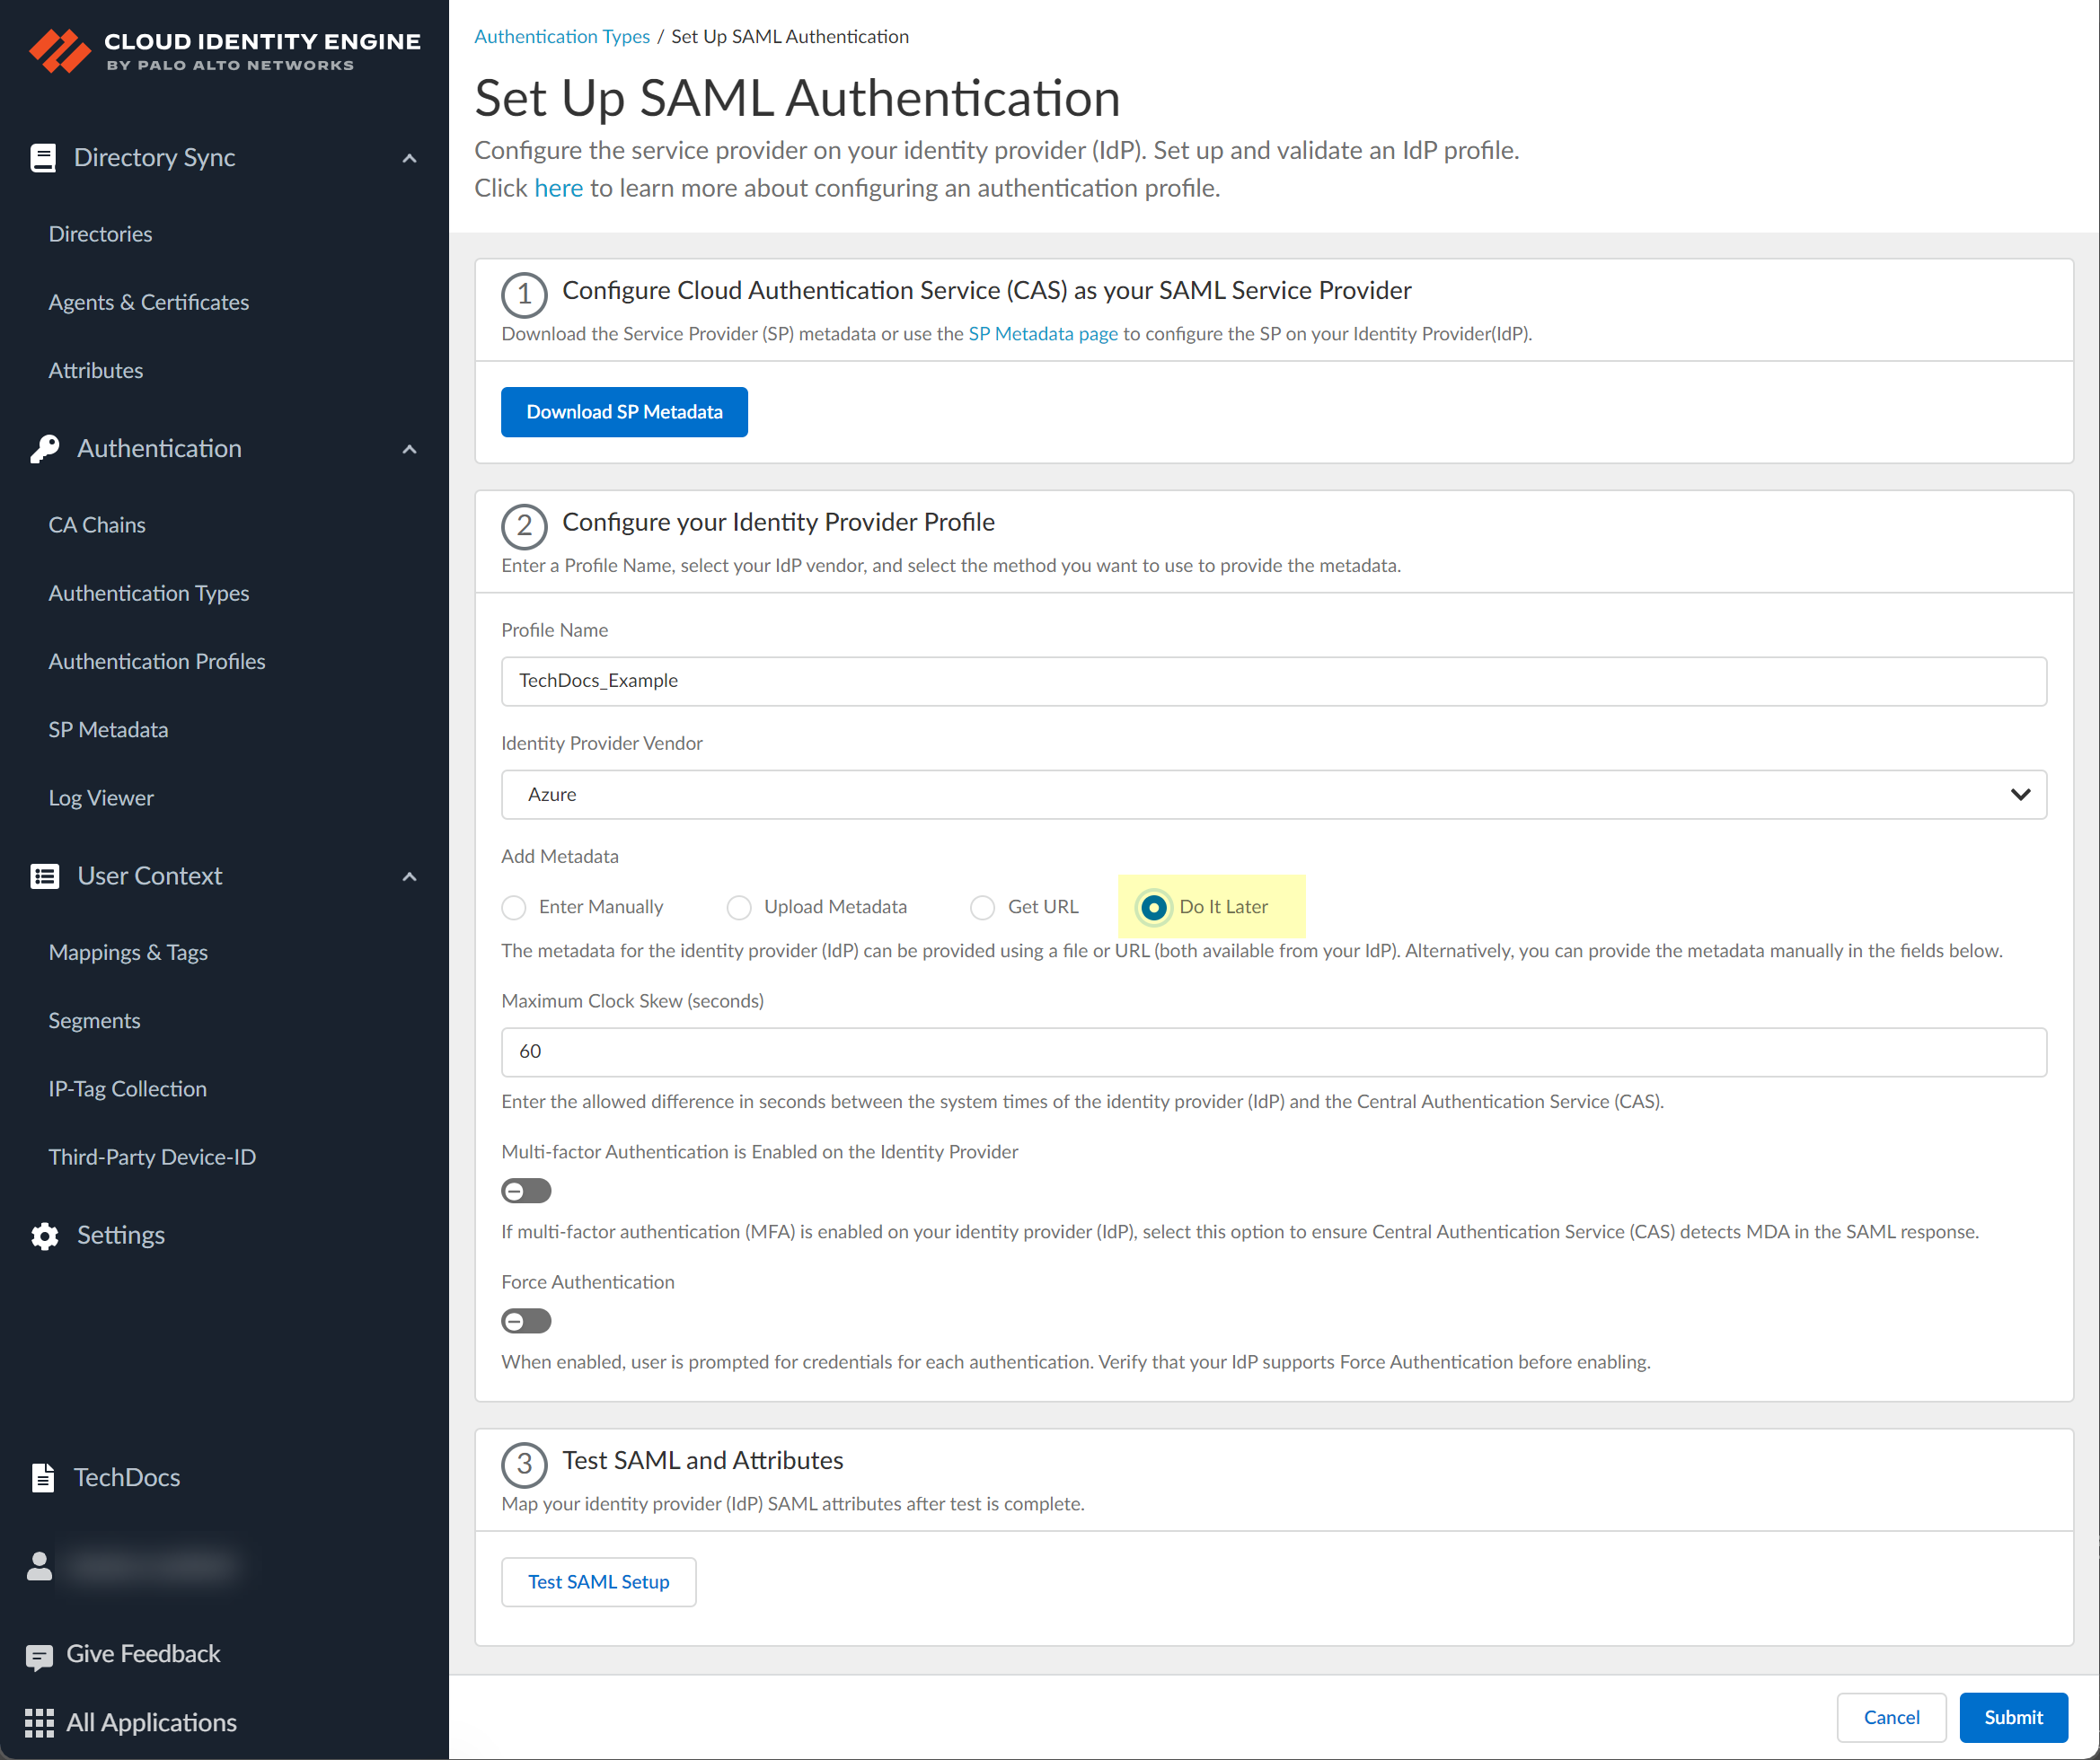The height and width of the screenshot is (1760, 2100).
Task: Open All Applications grid icon
Action: tap(39, 1722)
